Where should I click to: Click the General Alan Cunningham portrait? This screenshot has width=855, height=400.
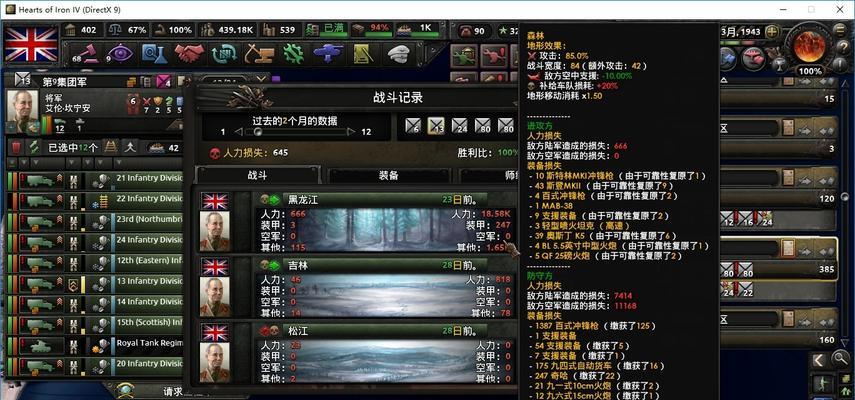point(22,111)
